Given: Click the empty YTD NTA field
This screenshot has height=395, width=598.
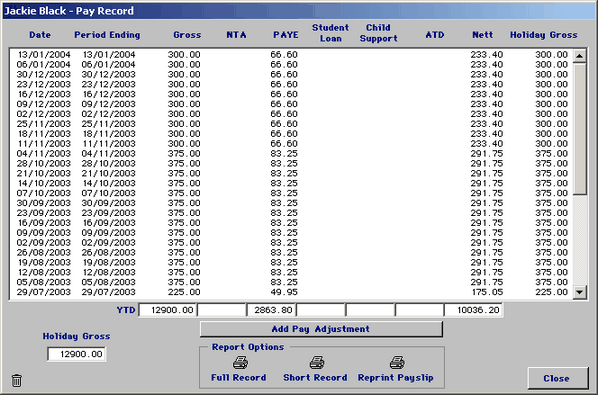Looking at the screenshot, I should (222, 310).
